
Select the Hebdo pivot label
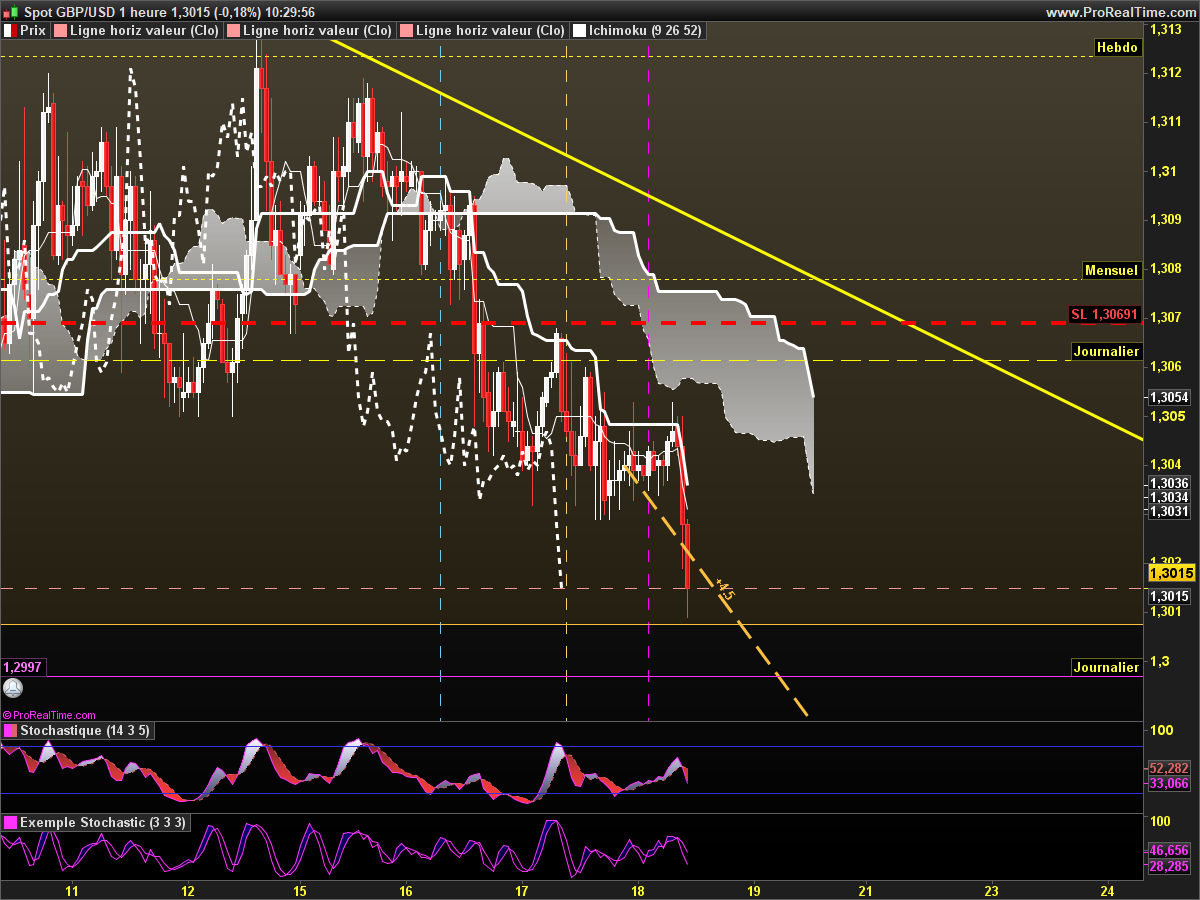tap(1117, 47)
